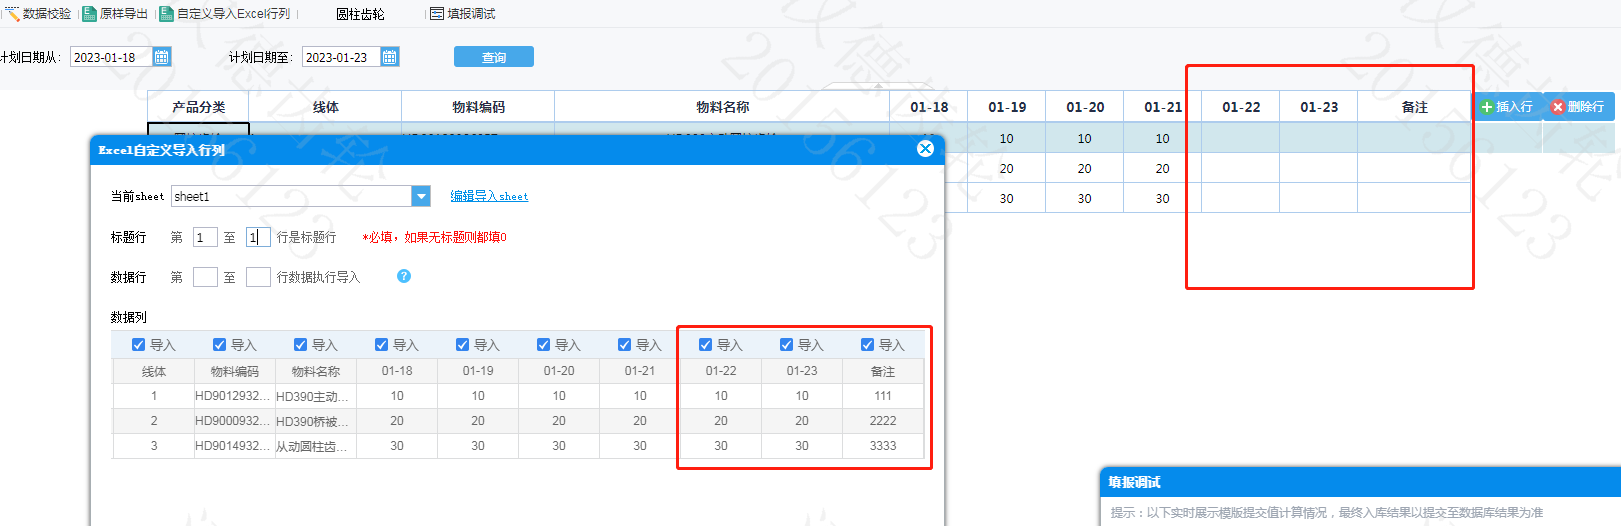Viewport: 1621px width, 526px height.
Task: Close the Excel自定义导入行列 dialog
Action: 925,149
